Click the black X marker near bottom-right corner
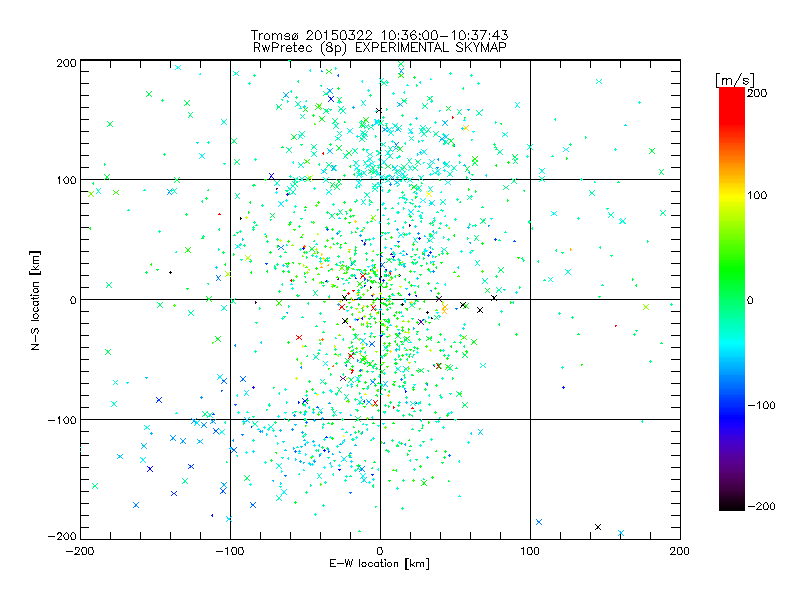Screen dimensions: 800x600 598,527
